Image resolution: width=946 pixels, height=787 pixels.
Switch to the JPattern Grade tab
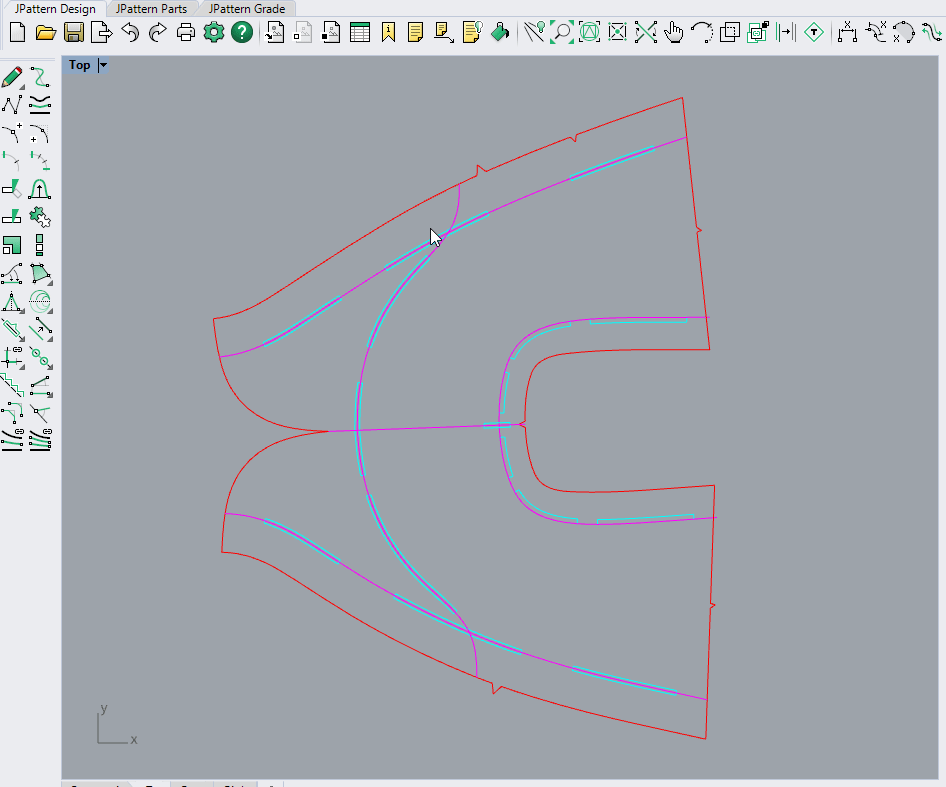click(246, 9)
